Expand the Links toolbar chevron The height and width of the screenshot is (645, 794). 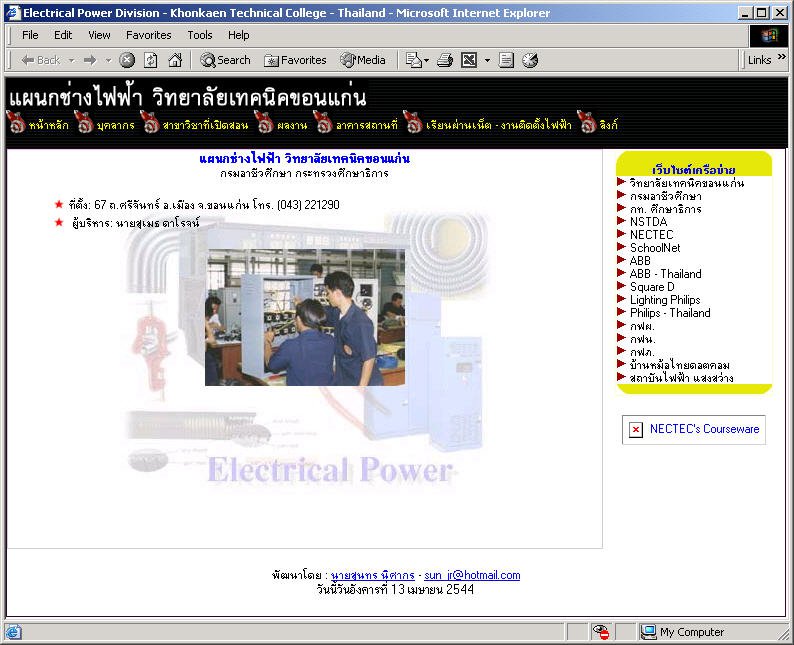782,58
